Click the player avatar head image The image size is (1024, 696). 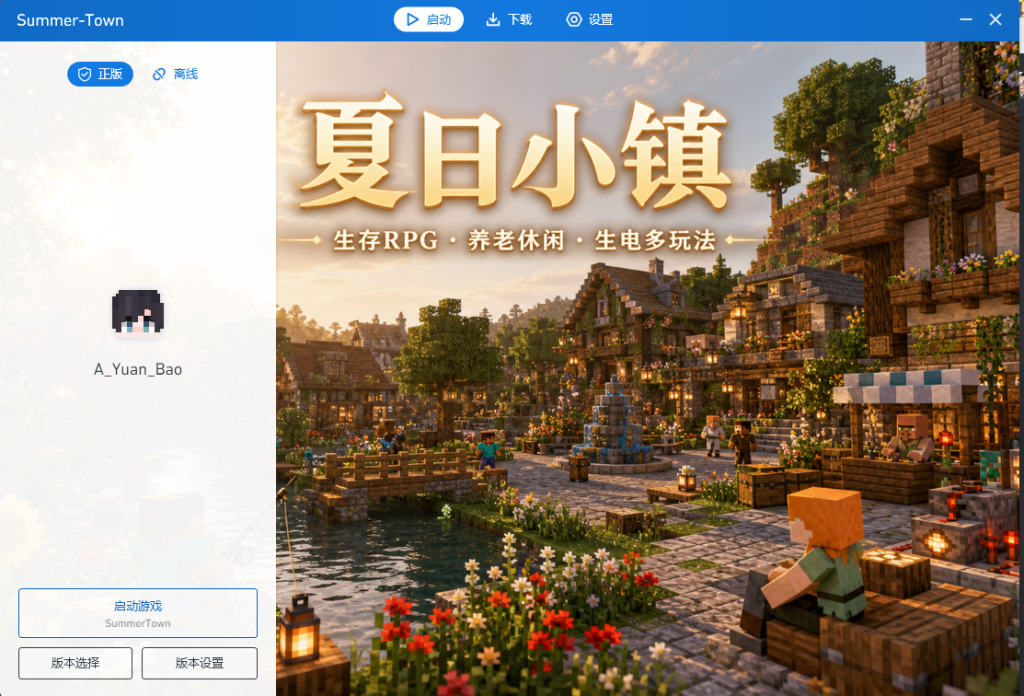pyautogui.click(x=138, y=313)
